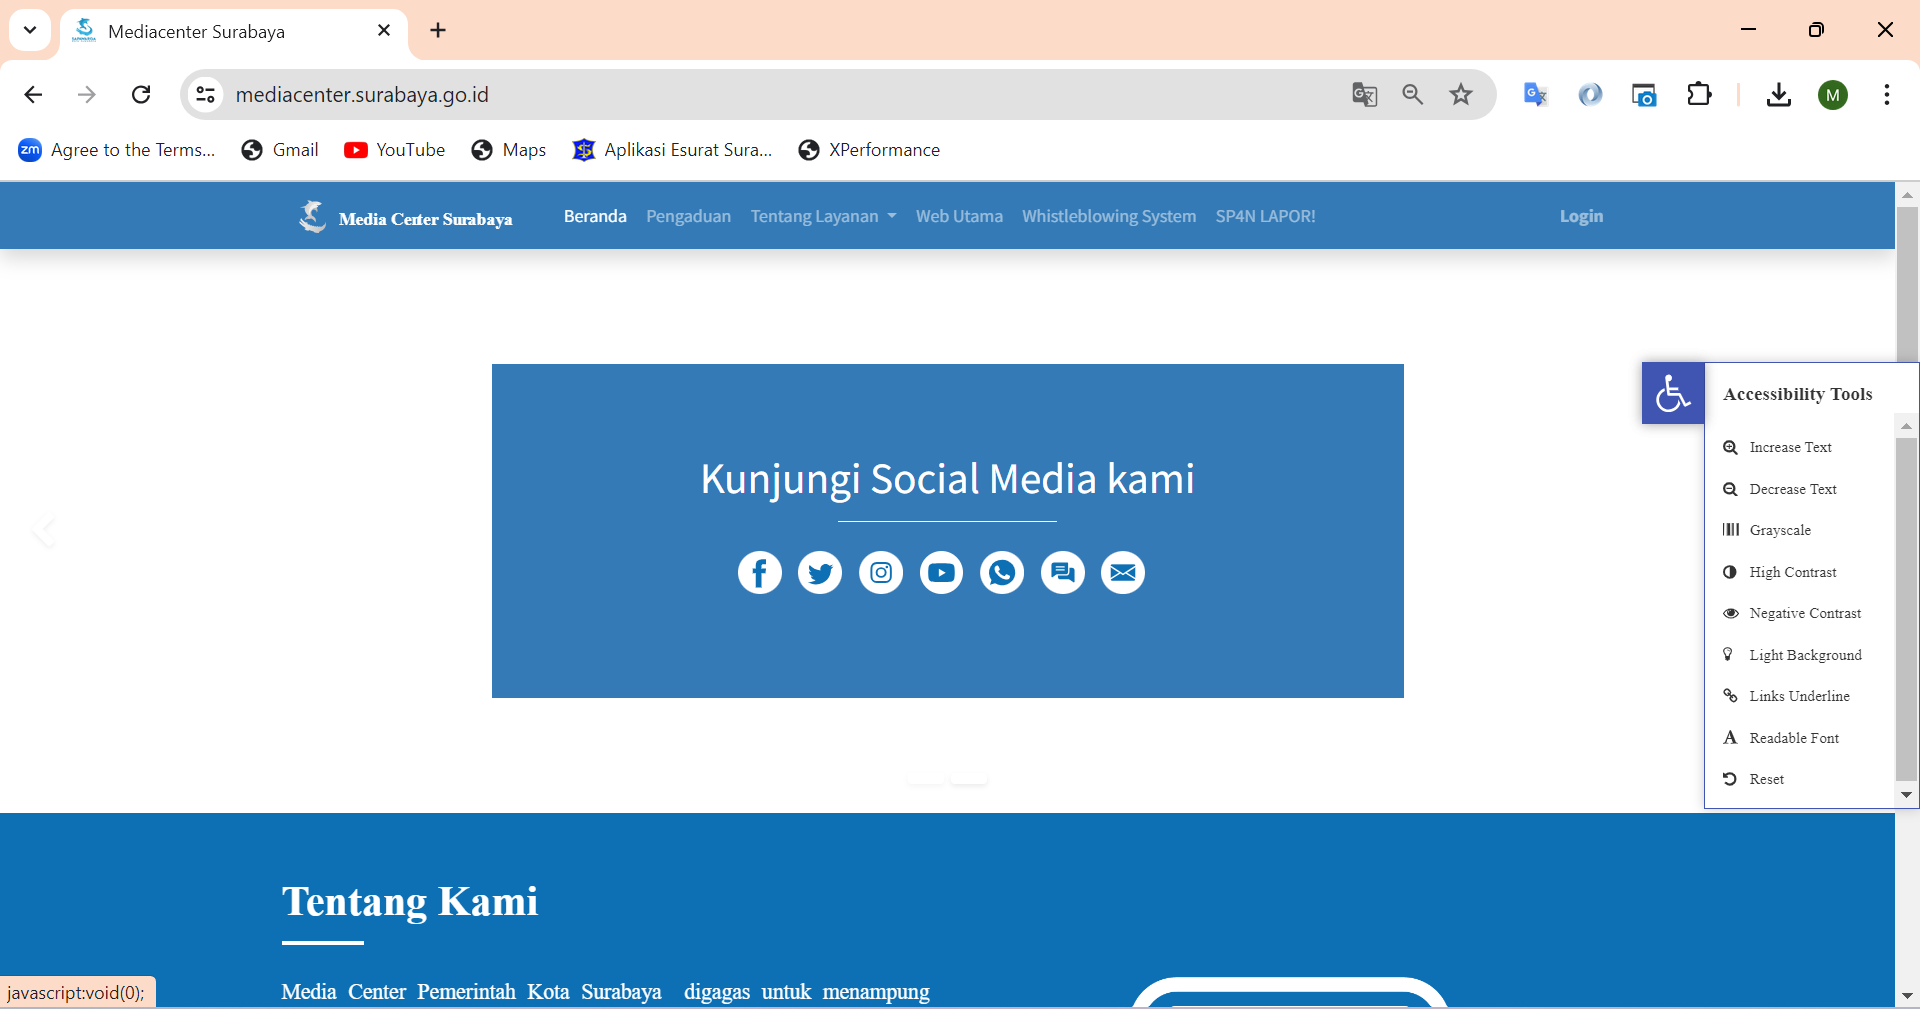This screenshot has height=1009, width=1920.
Task: Go to the Beranda menu item
Action: pyautogui.click(x=595, y=216)
